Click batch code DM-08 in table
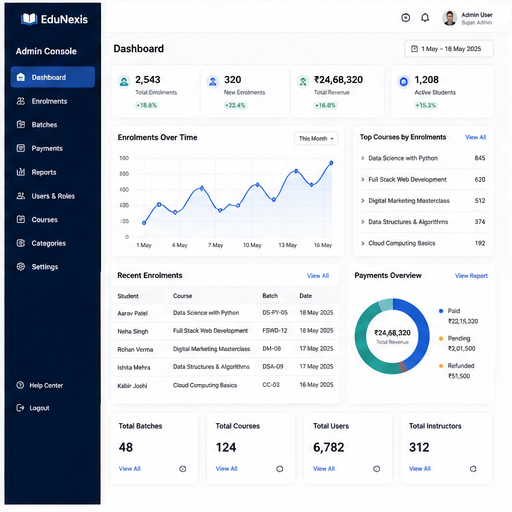The height and width of the screenshot is (512, 512). click(272, 349)
